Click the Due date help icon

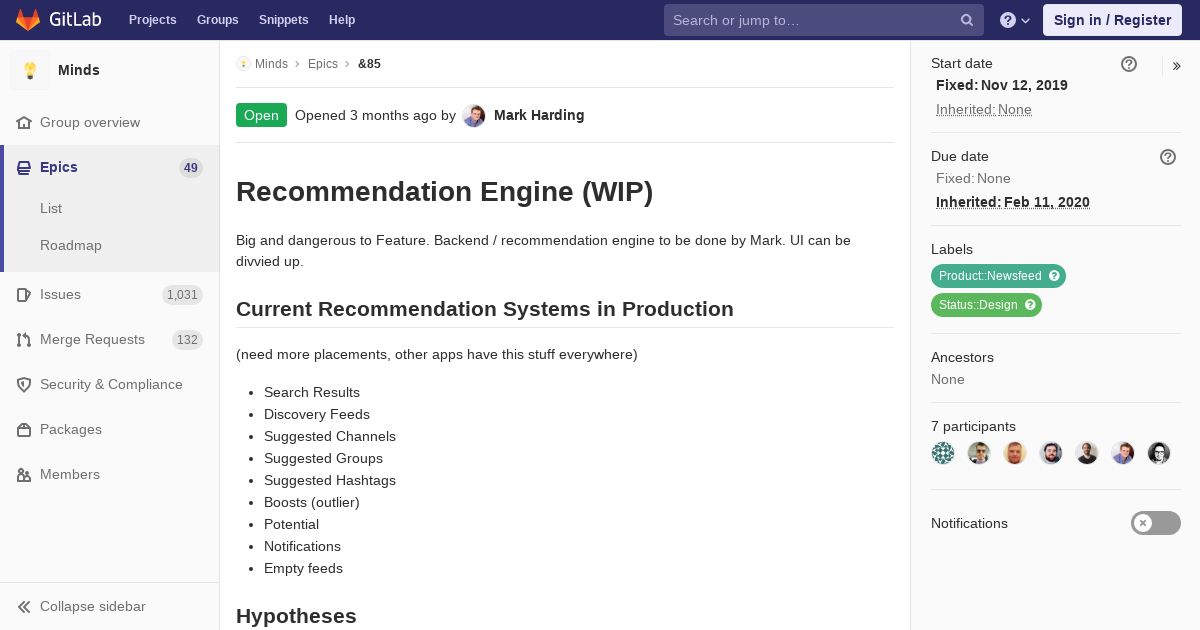1168,157
